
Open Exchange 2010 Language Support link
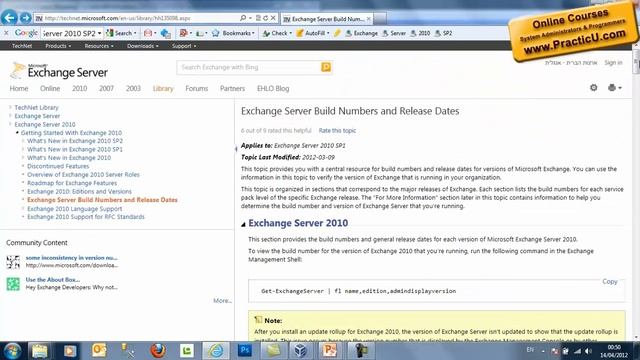74,209
